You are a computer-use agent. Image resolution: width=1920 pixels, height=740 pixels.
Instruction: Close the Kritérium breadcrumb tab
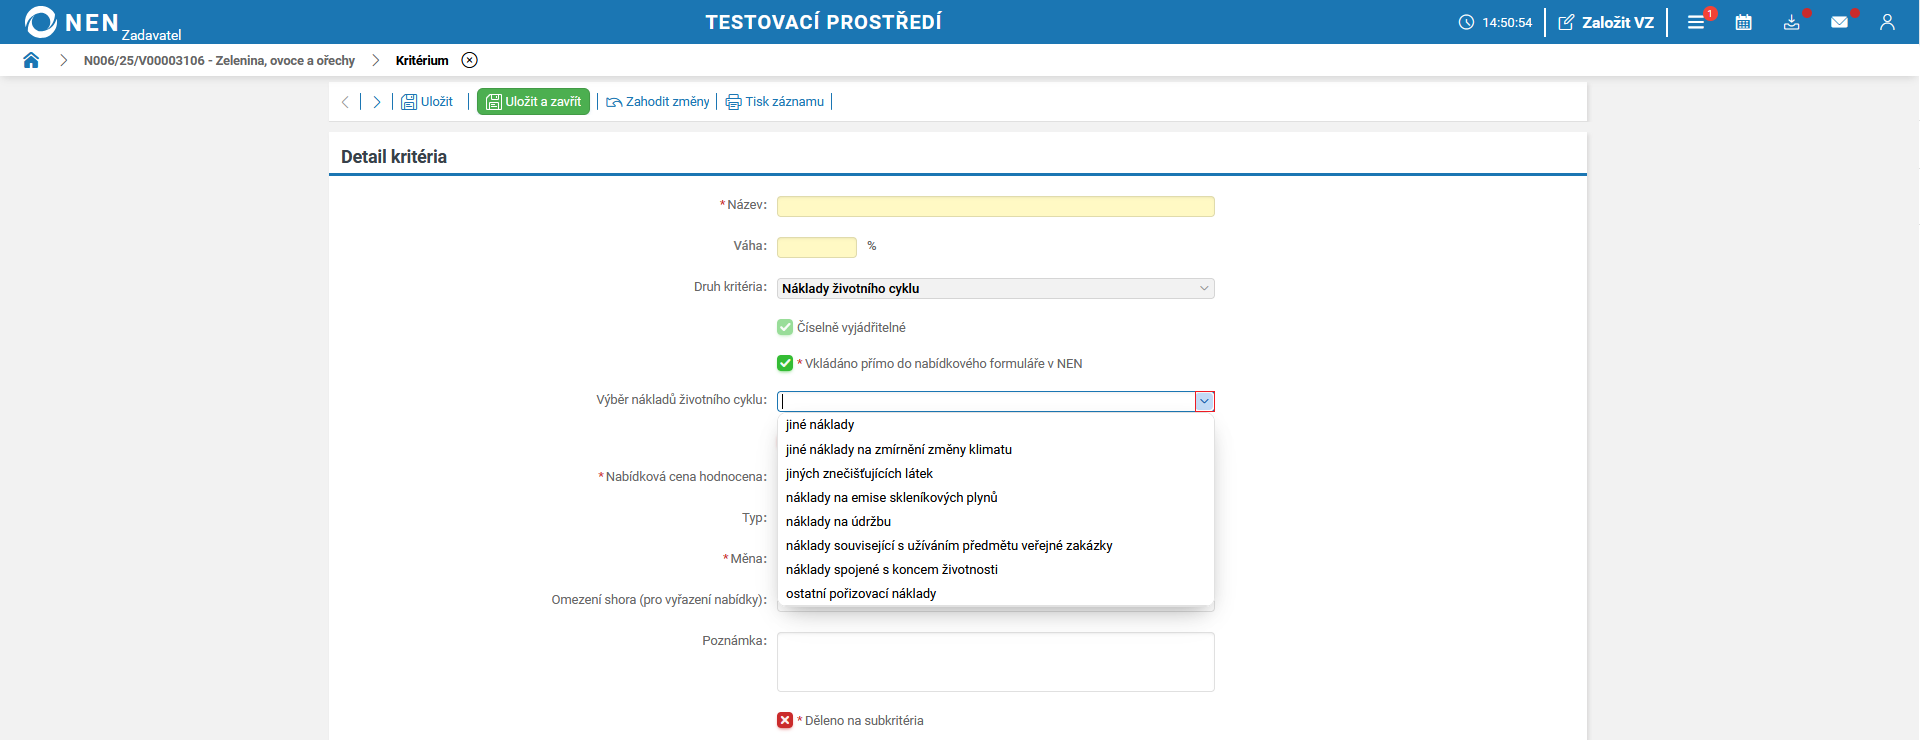[x=470, y=60]
